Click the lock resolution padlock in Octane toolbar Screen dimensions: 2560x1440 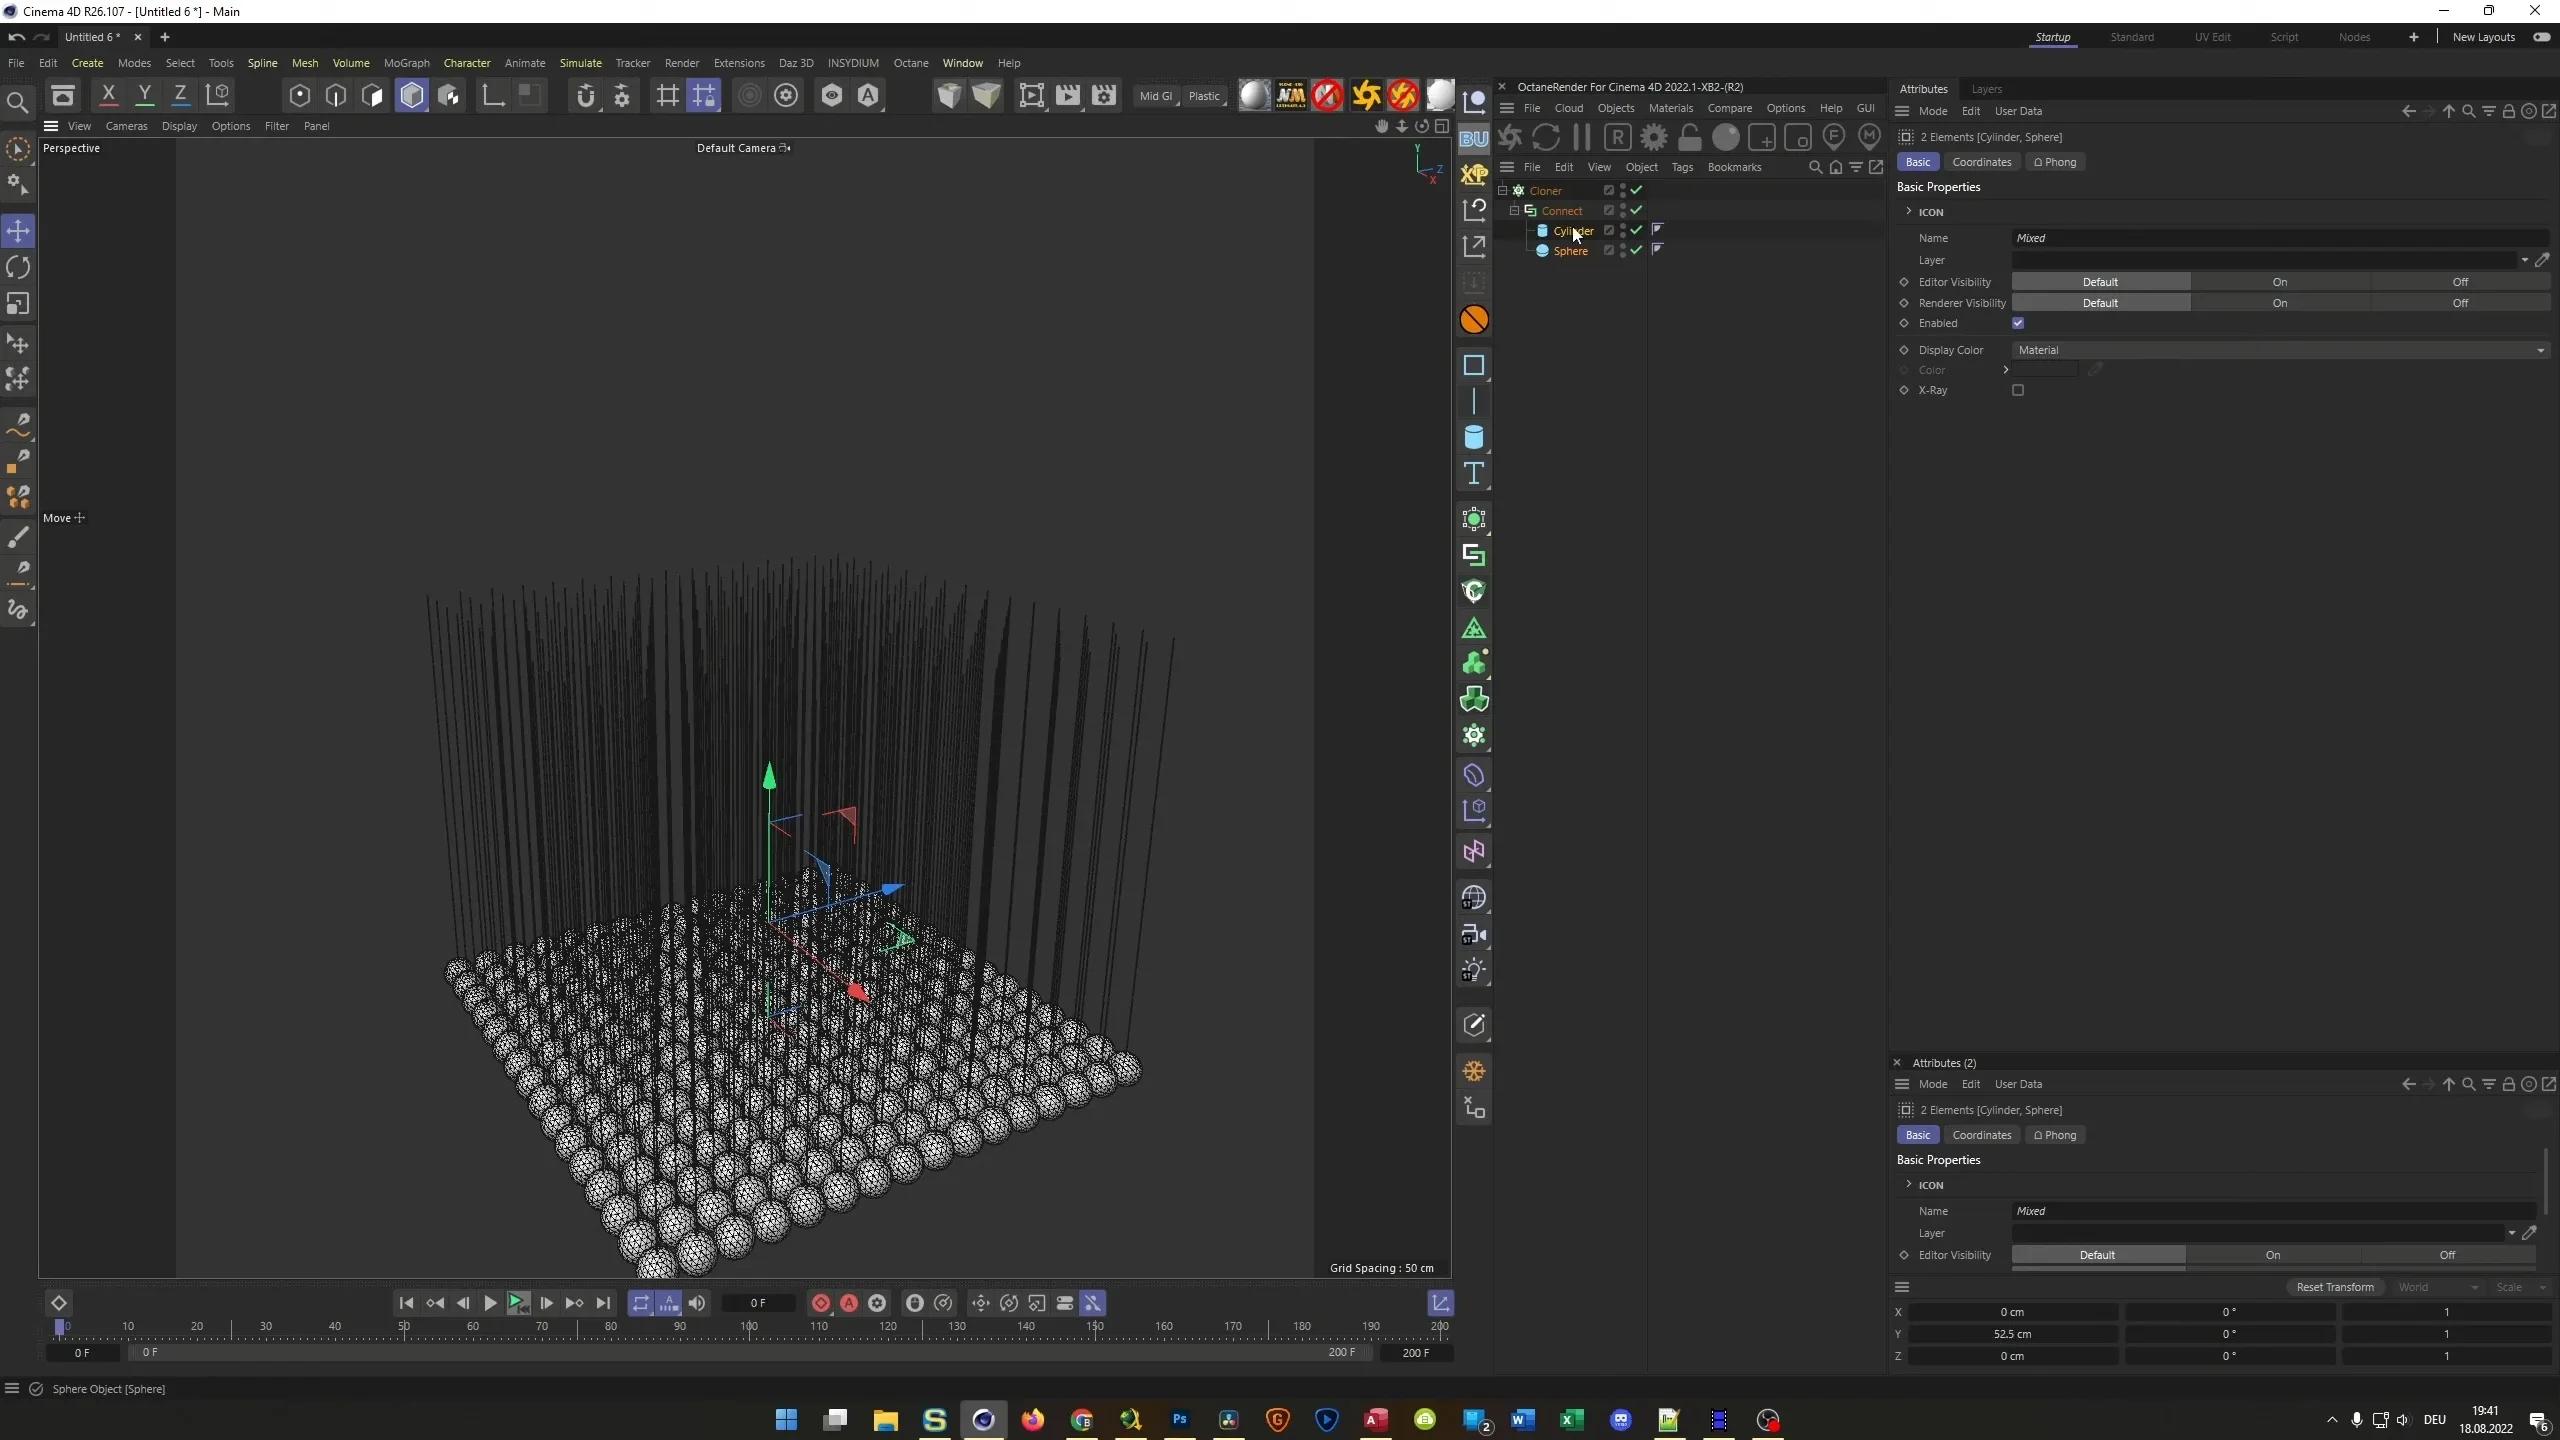point(1690,137)
